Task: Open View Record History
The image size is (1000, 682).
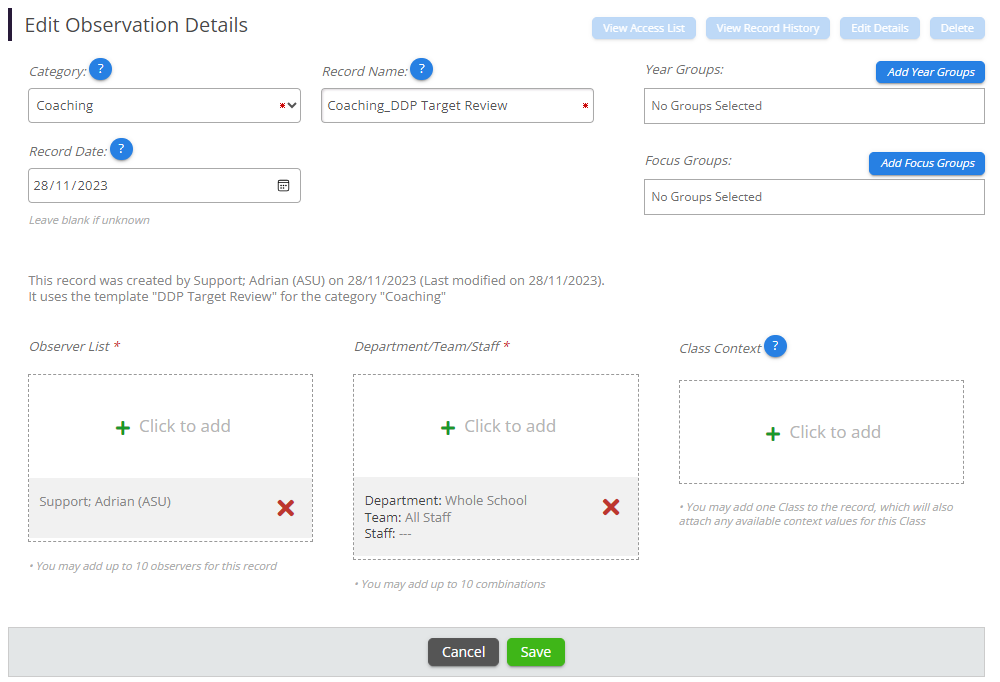Action: pyautogui.click(x=767, y=28)
